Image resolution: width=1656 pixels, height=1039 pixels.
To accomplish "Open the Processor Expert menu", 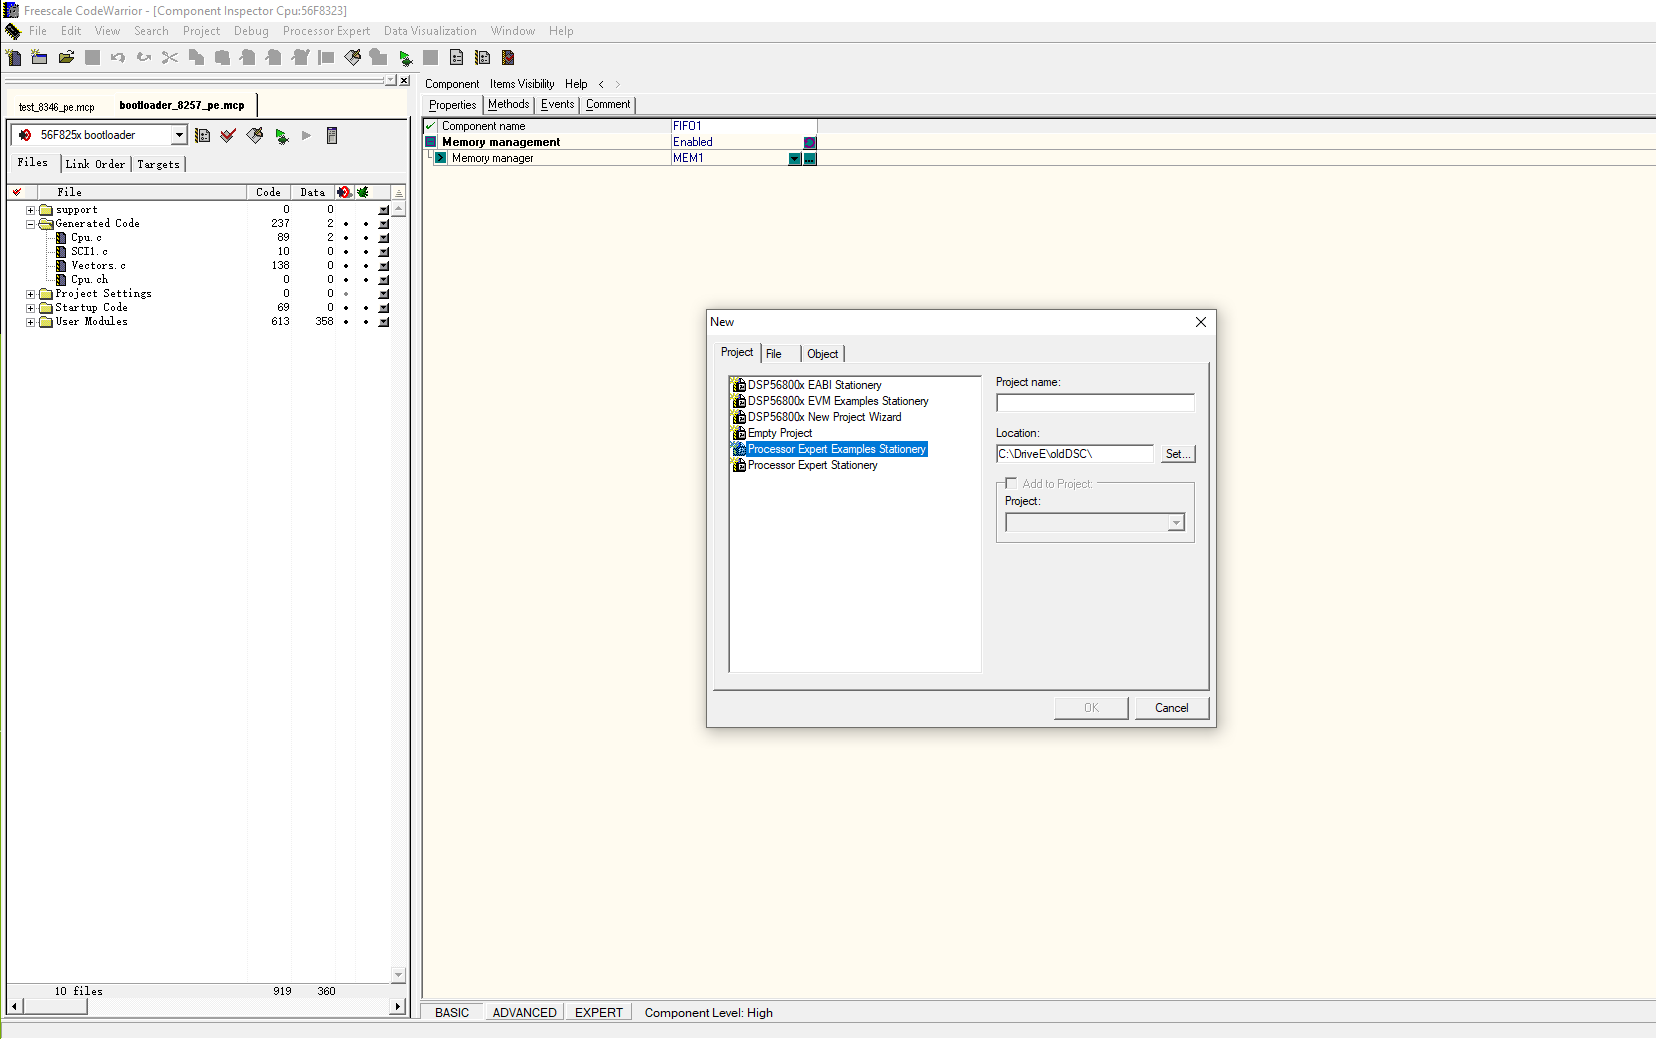I will pyautogui.click(x=326, y=31).
